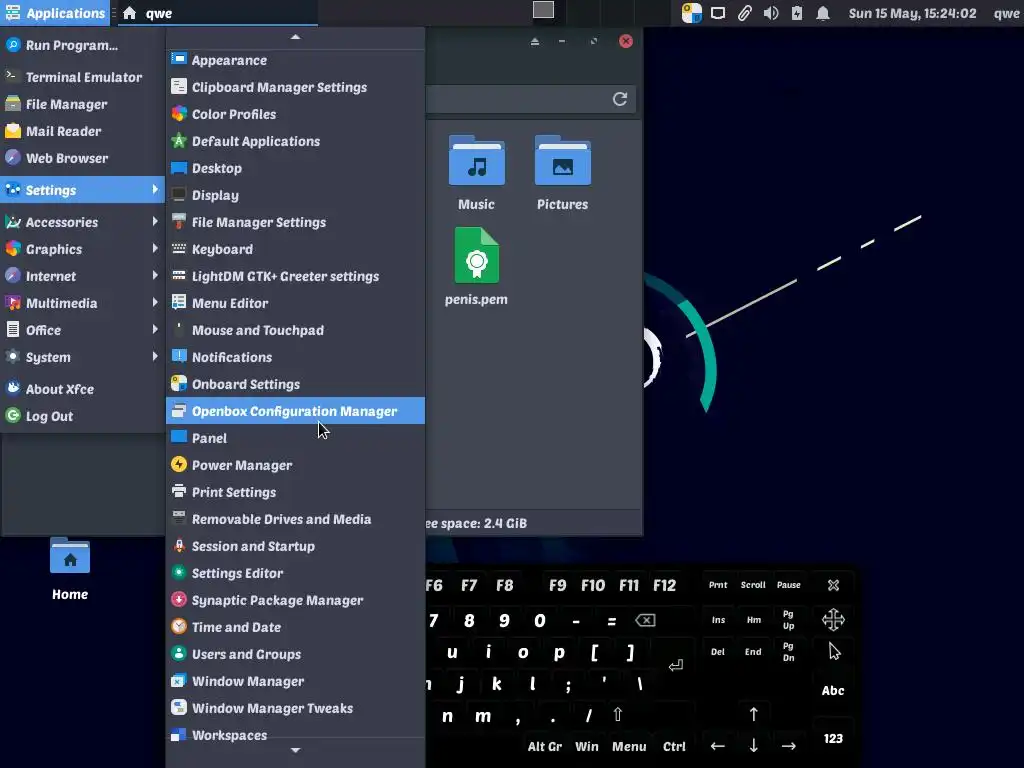
Task: Launch Synaptic Package Manager
Action: pos(295,600)
